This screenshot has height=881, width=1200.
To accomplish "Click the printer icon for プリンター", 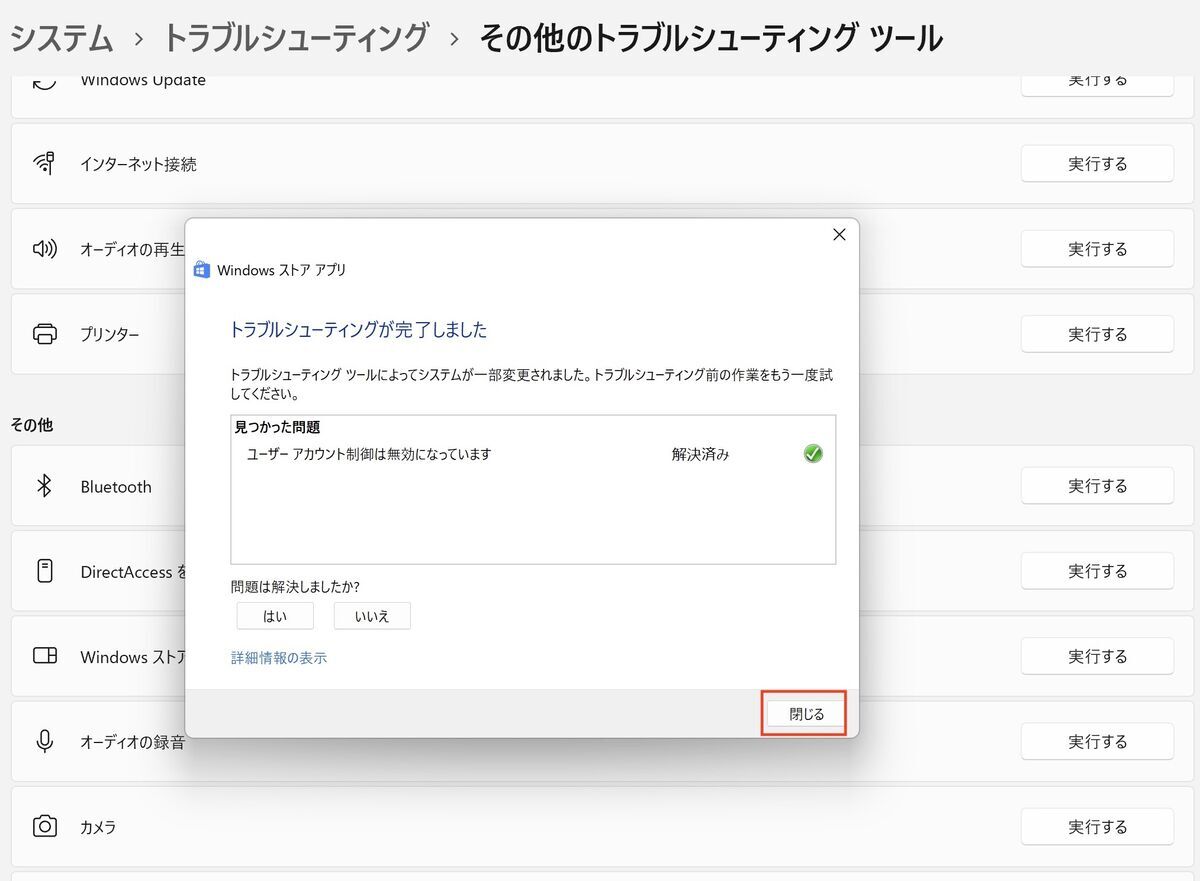I will click(45, 334).
